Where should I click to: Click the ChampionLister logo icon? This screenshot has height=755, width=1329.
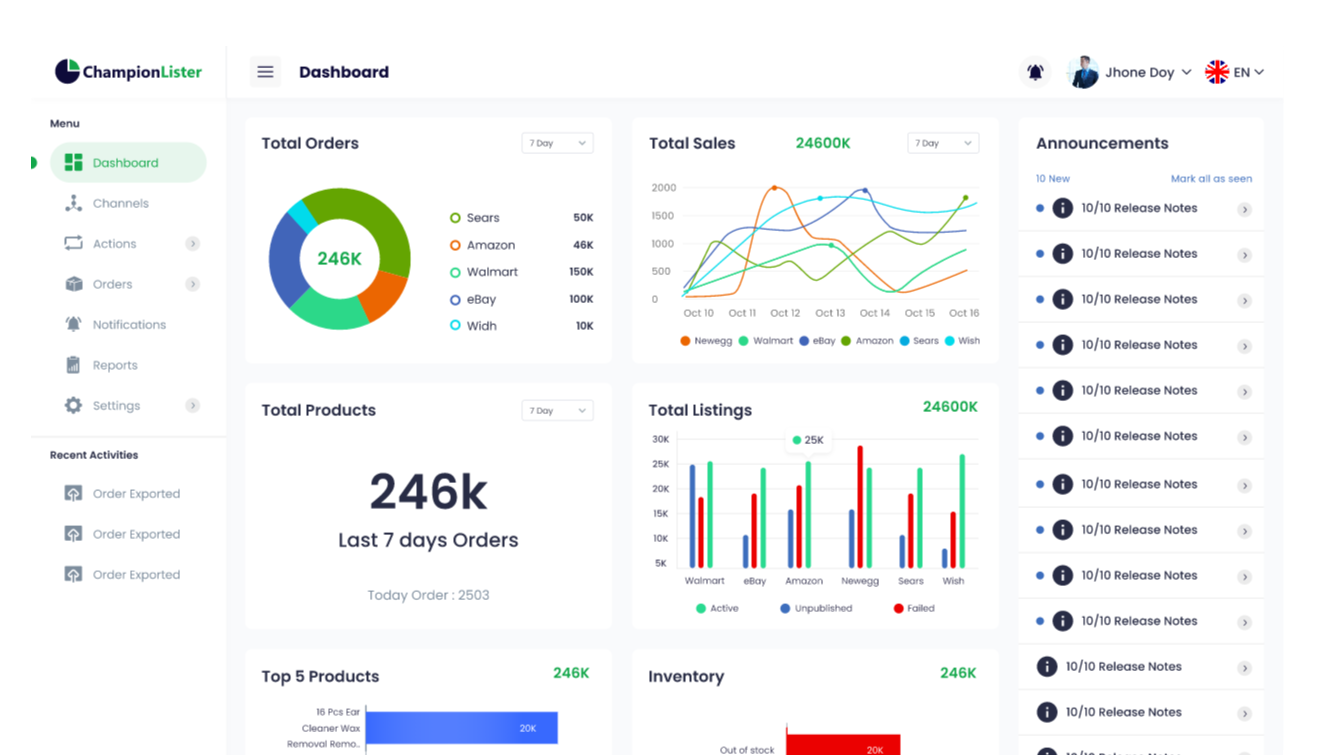(x=67, y=71)
